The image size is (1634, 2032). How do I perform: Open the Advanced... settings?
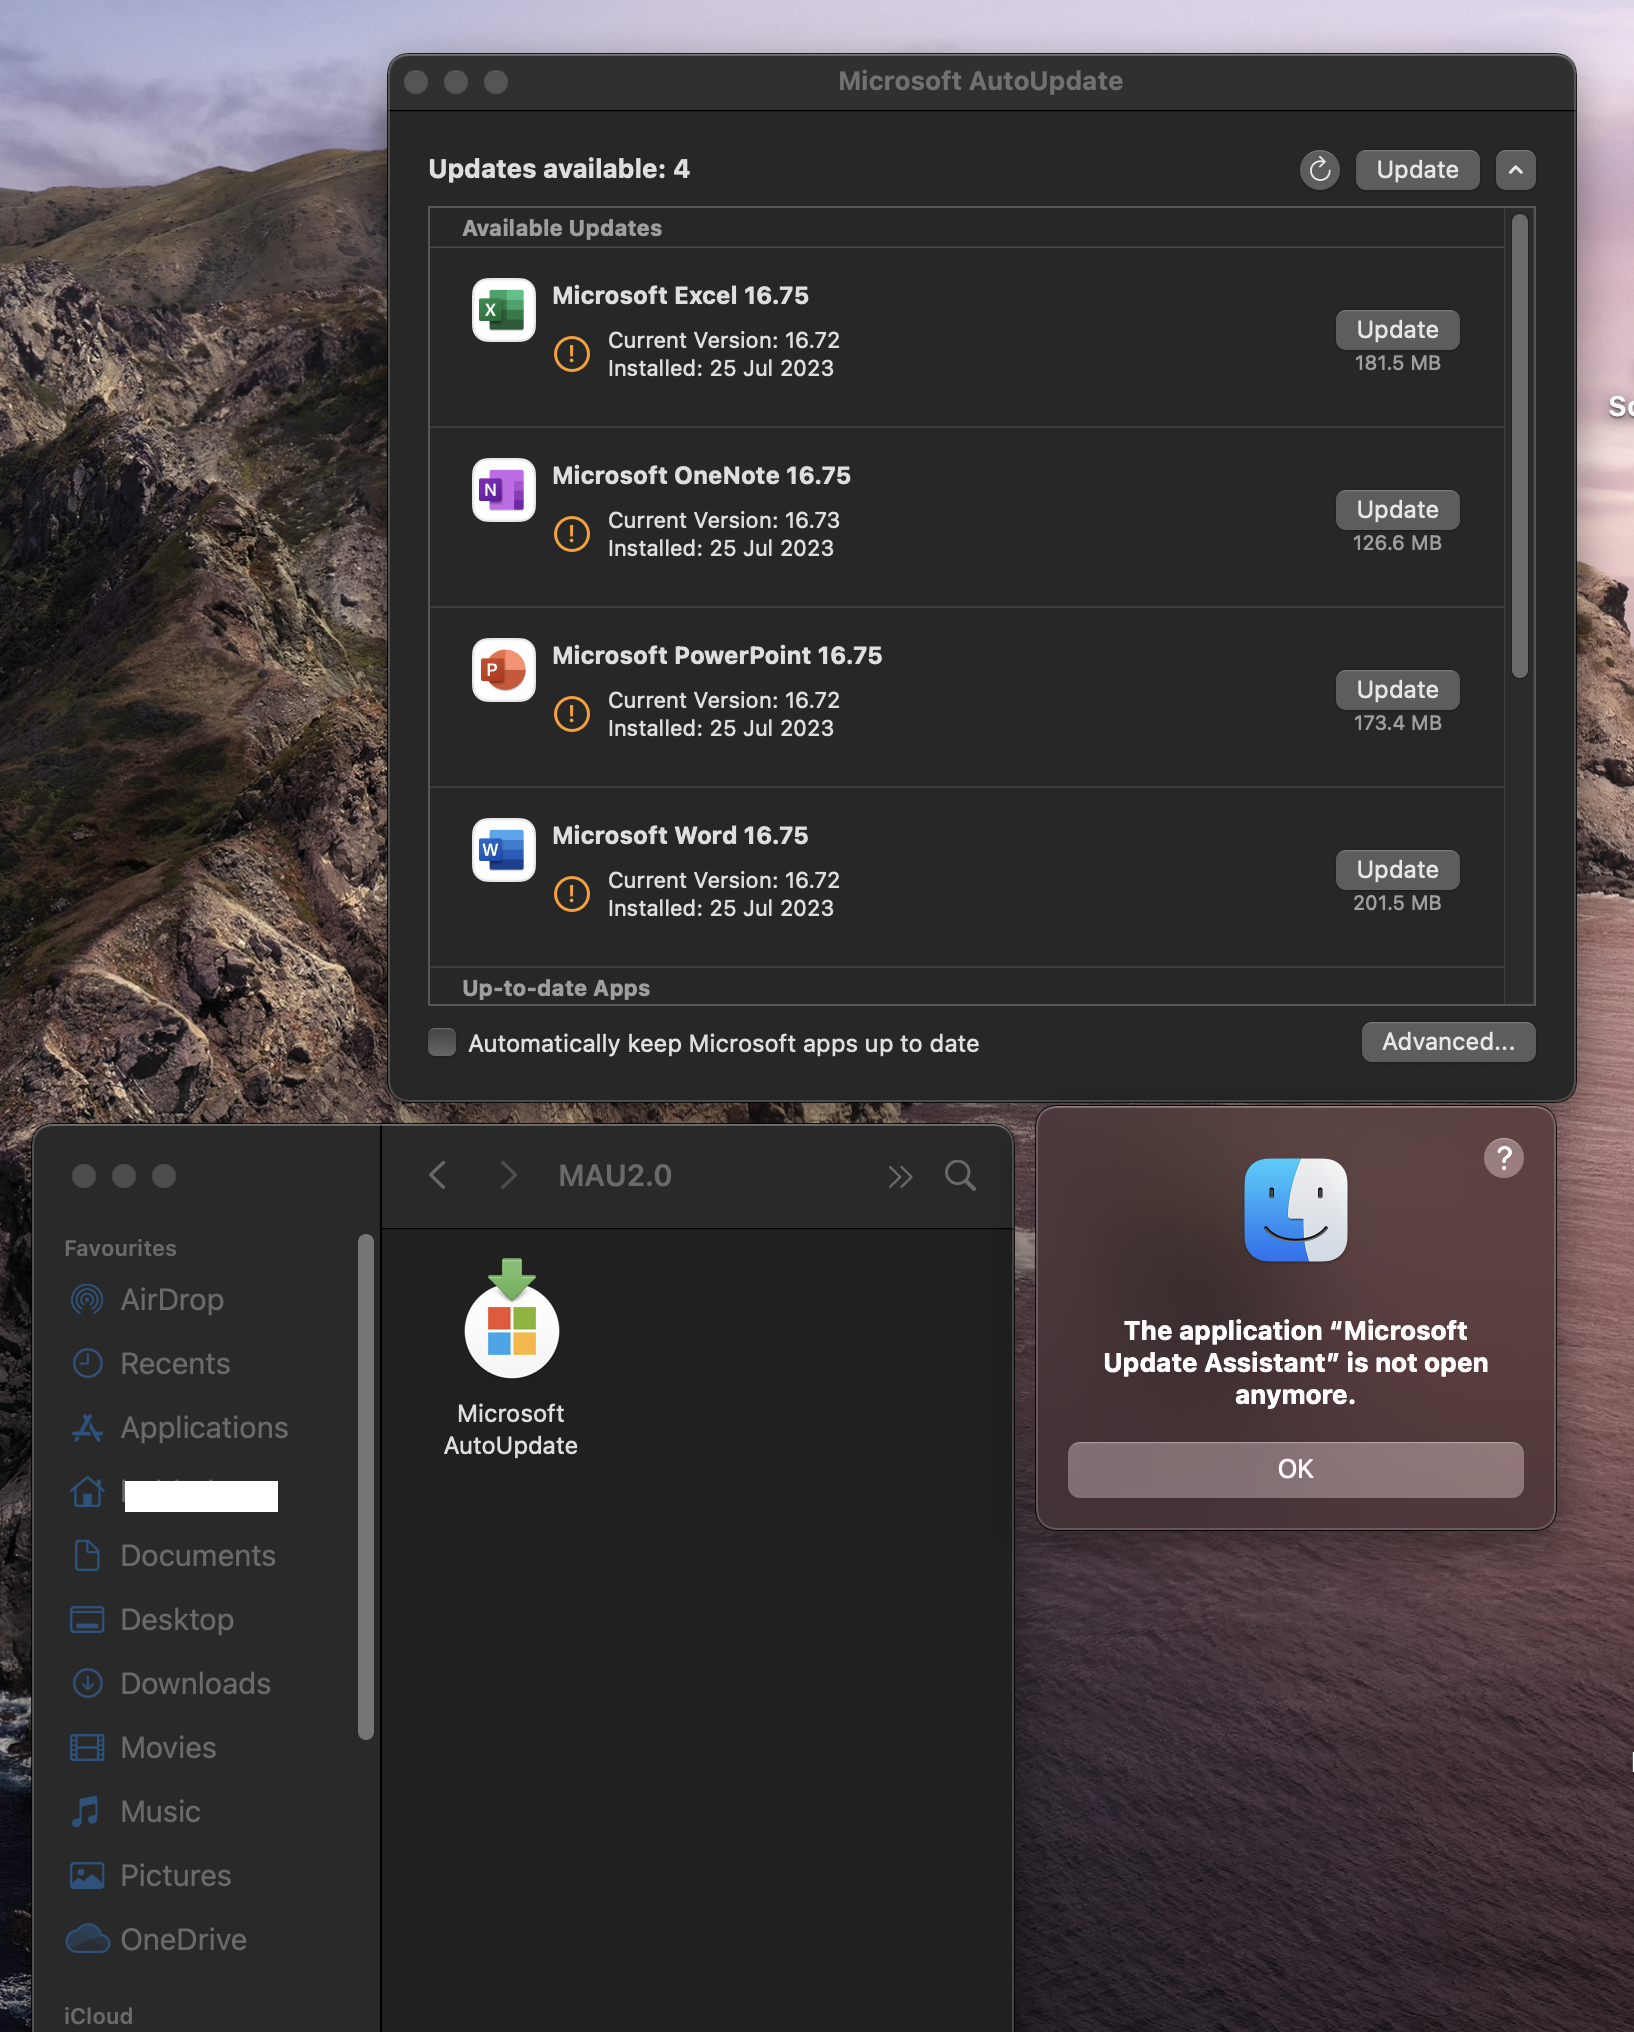[x=1448, y=1042]
